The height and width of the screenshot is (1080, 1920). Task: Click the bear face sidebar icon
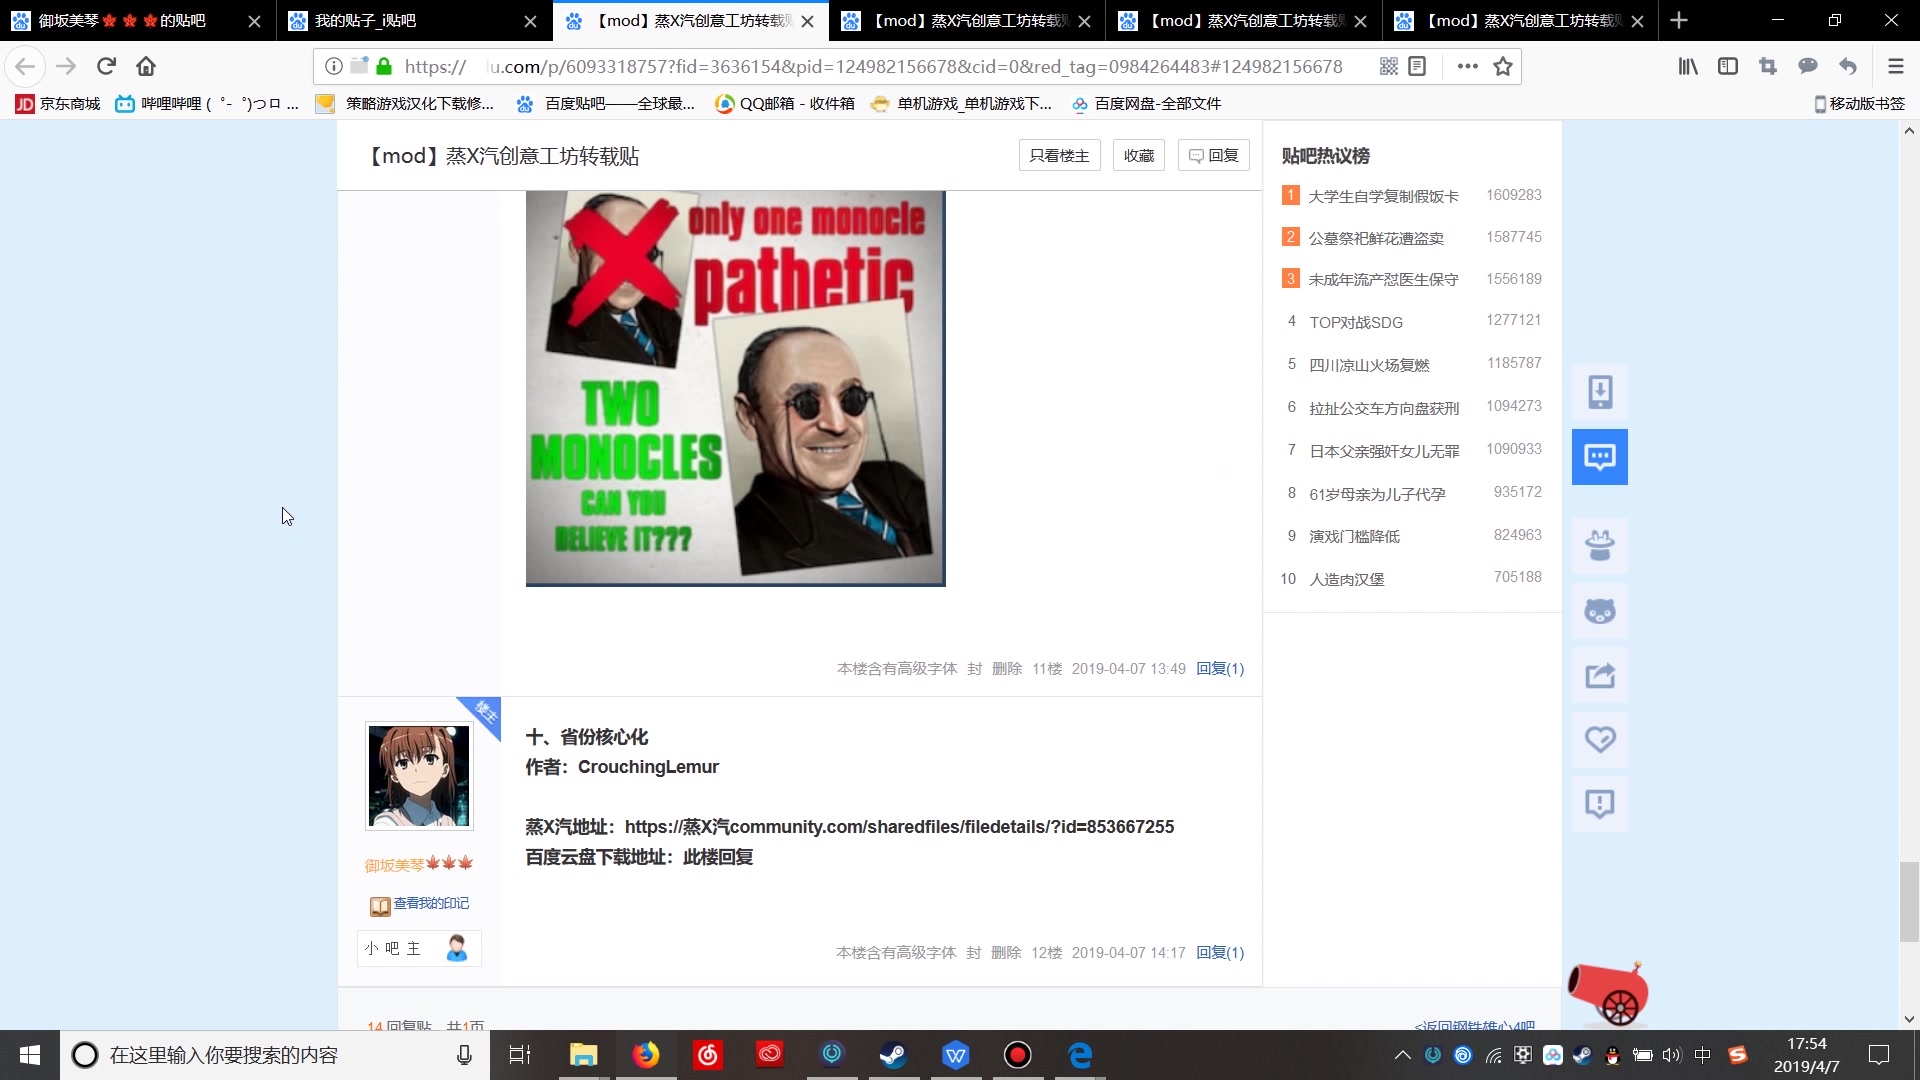click(x=1600, y=610)
